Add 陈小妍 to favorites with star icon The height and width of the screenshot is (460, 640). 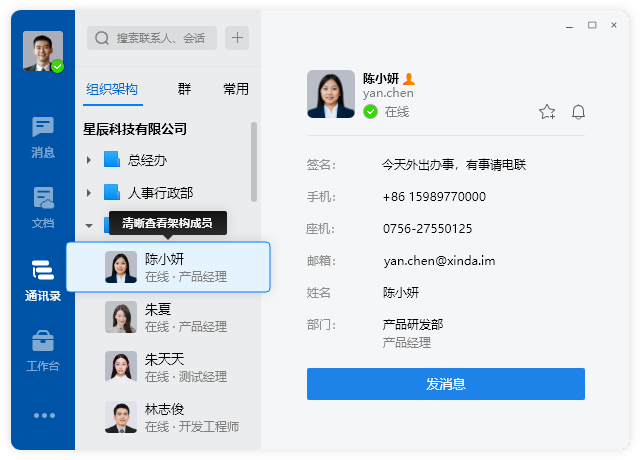(547, 112)
